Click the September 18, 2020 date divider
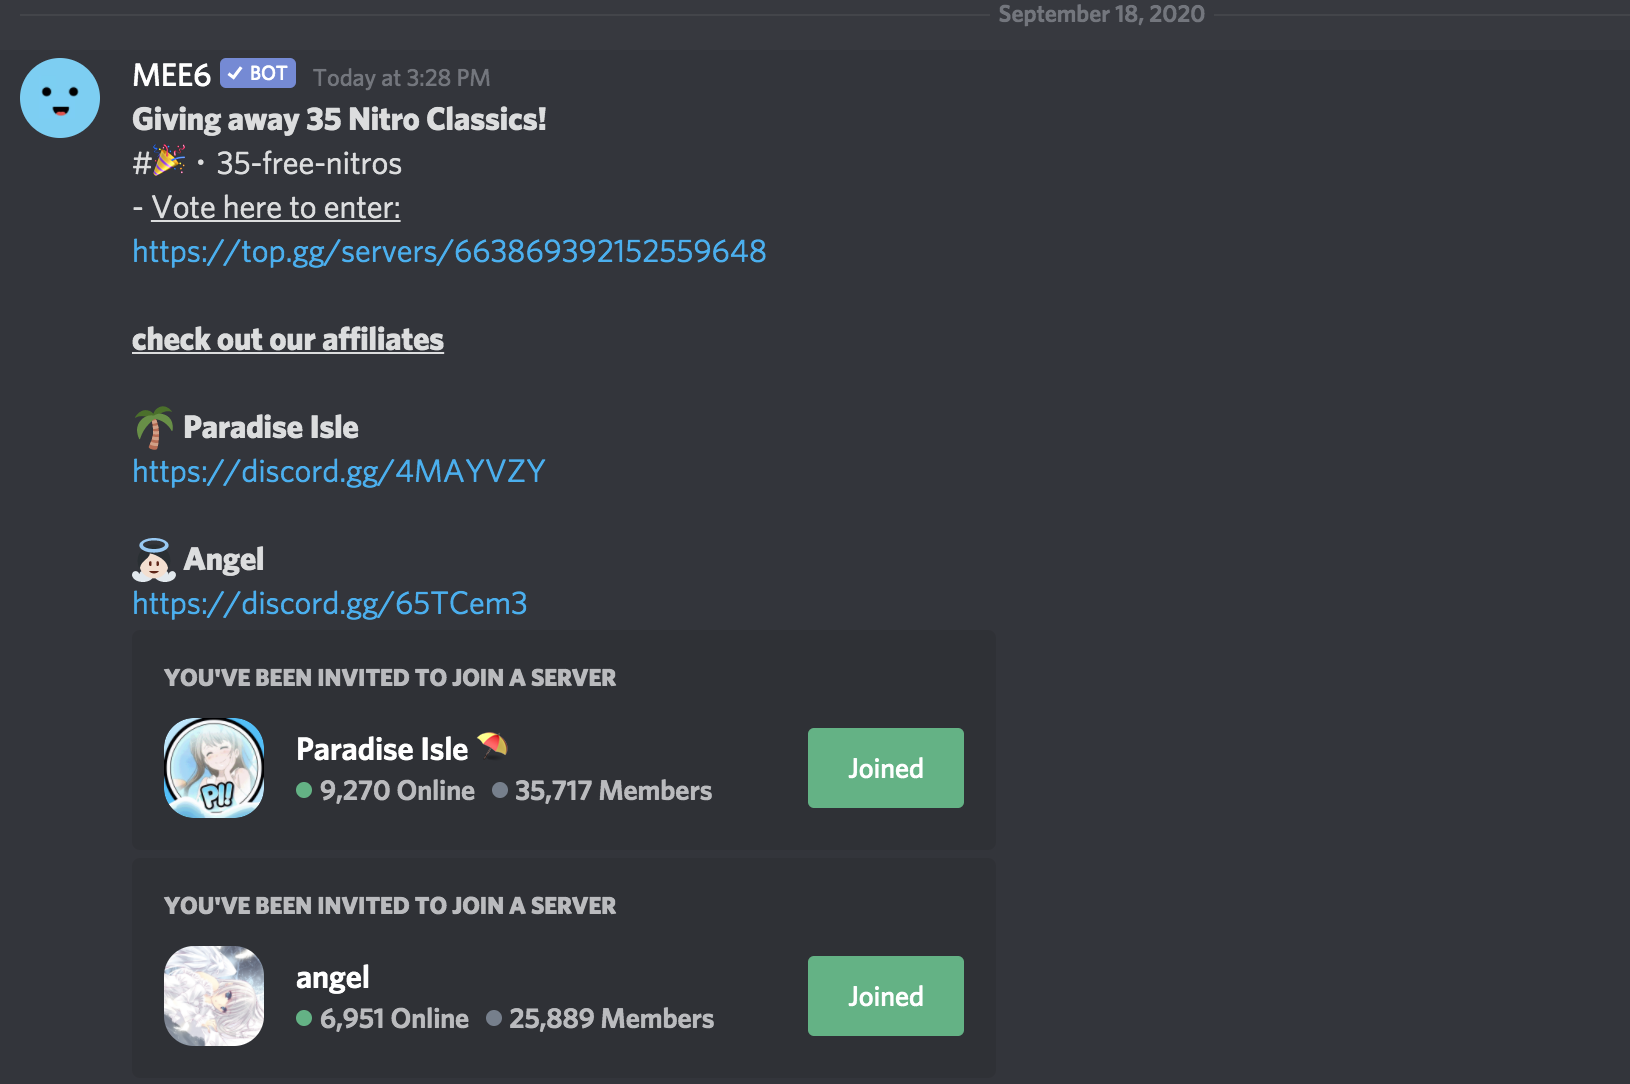The image size is (1630, 1084). 1101,14
